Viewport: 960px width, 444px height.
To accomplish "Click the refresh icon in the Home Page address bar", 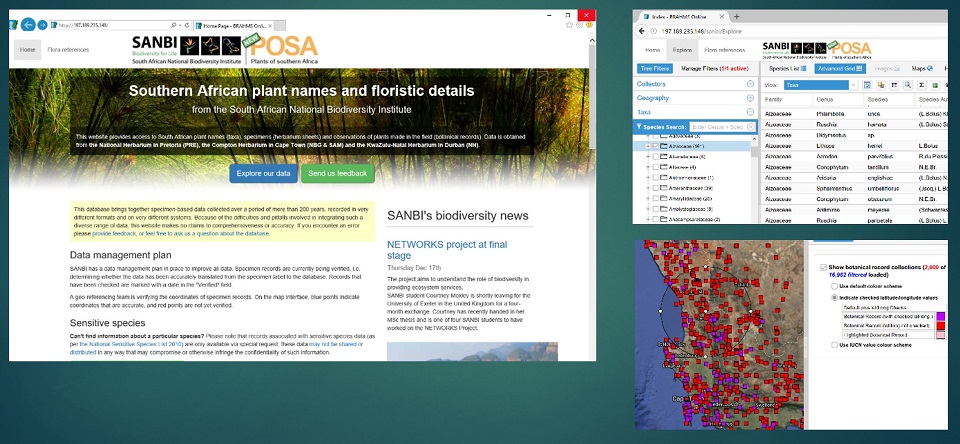I will pyautogui.click(x=187, y=25).
